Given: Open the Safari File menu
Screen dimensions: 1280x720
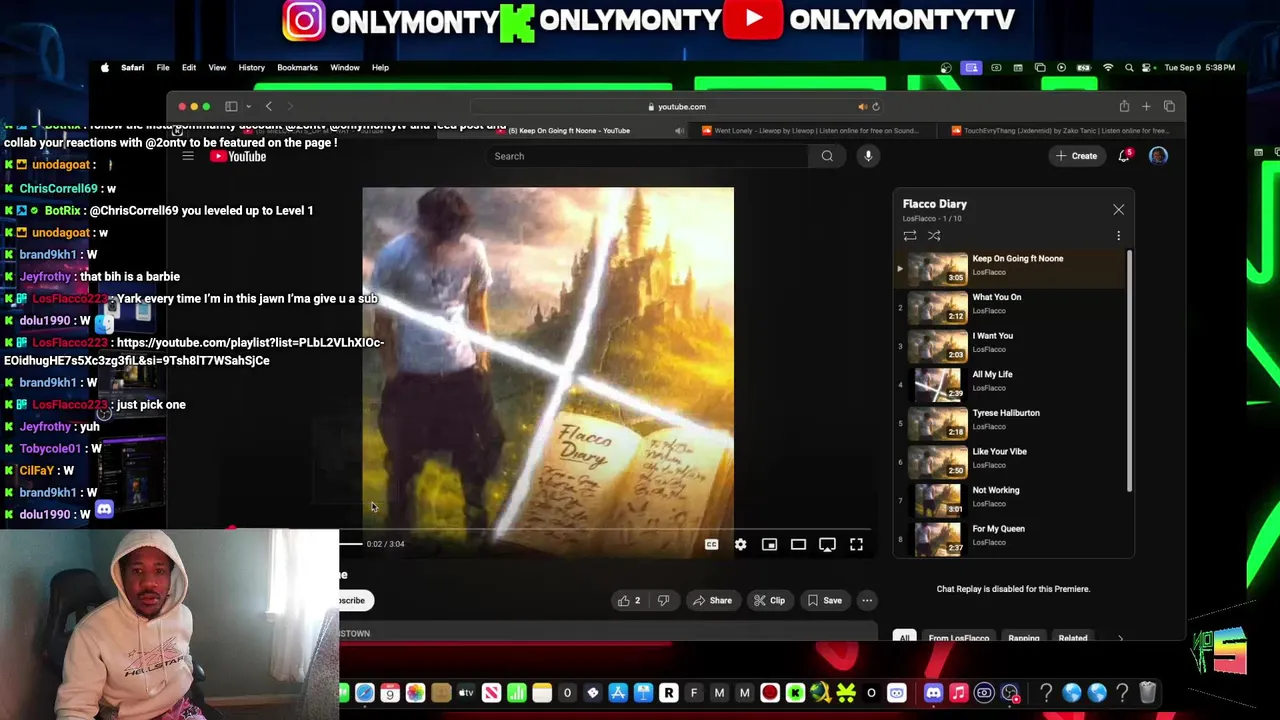Looking at the screenshot, I should (162, 68).
